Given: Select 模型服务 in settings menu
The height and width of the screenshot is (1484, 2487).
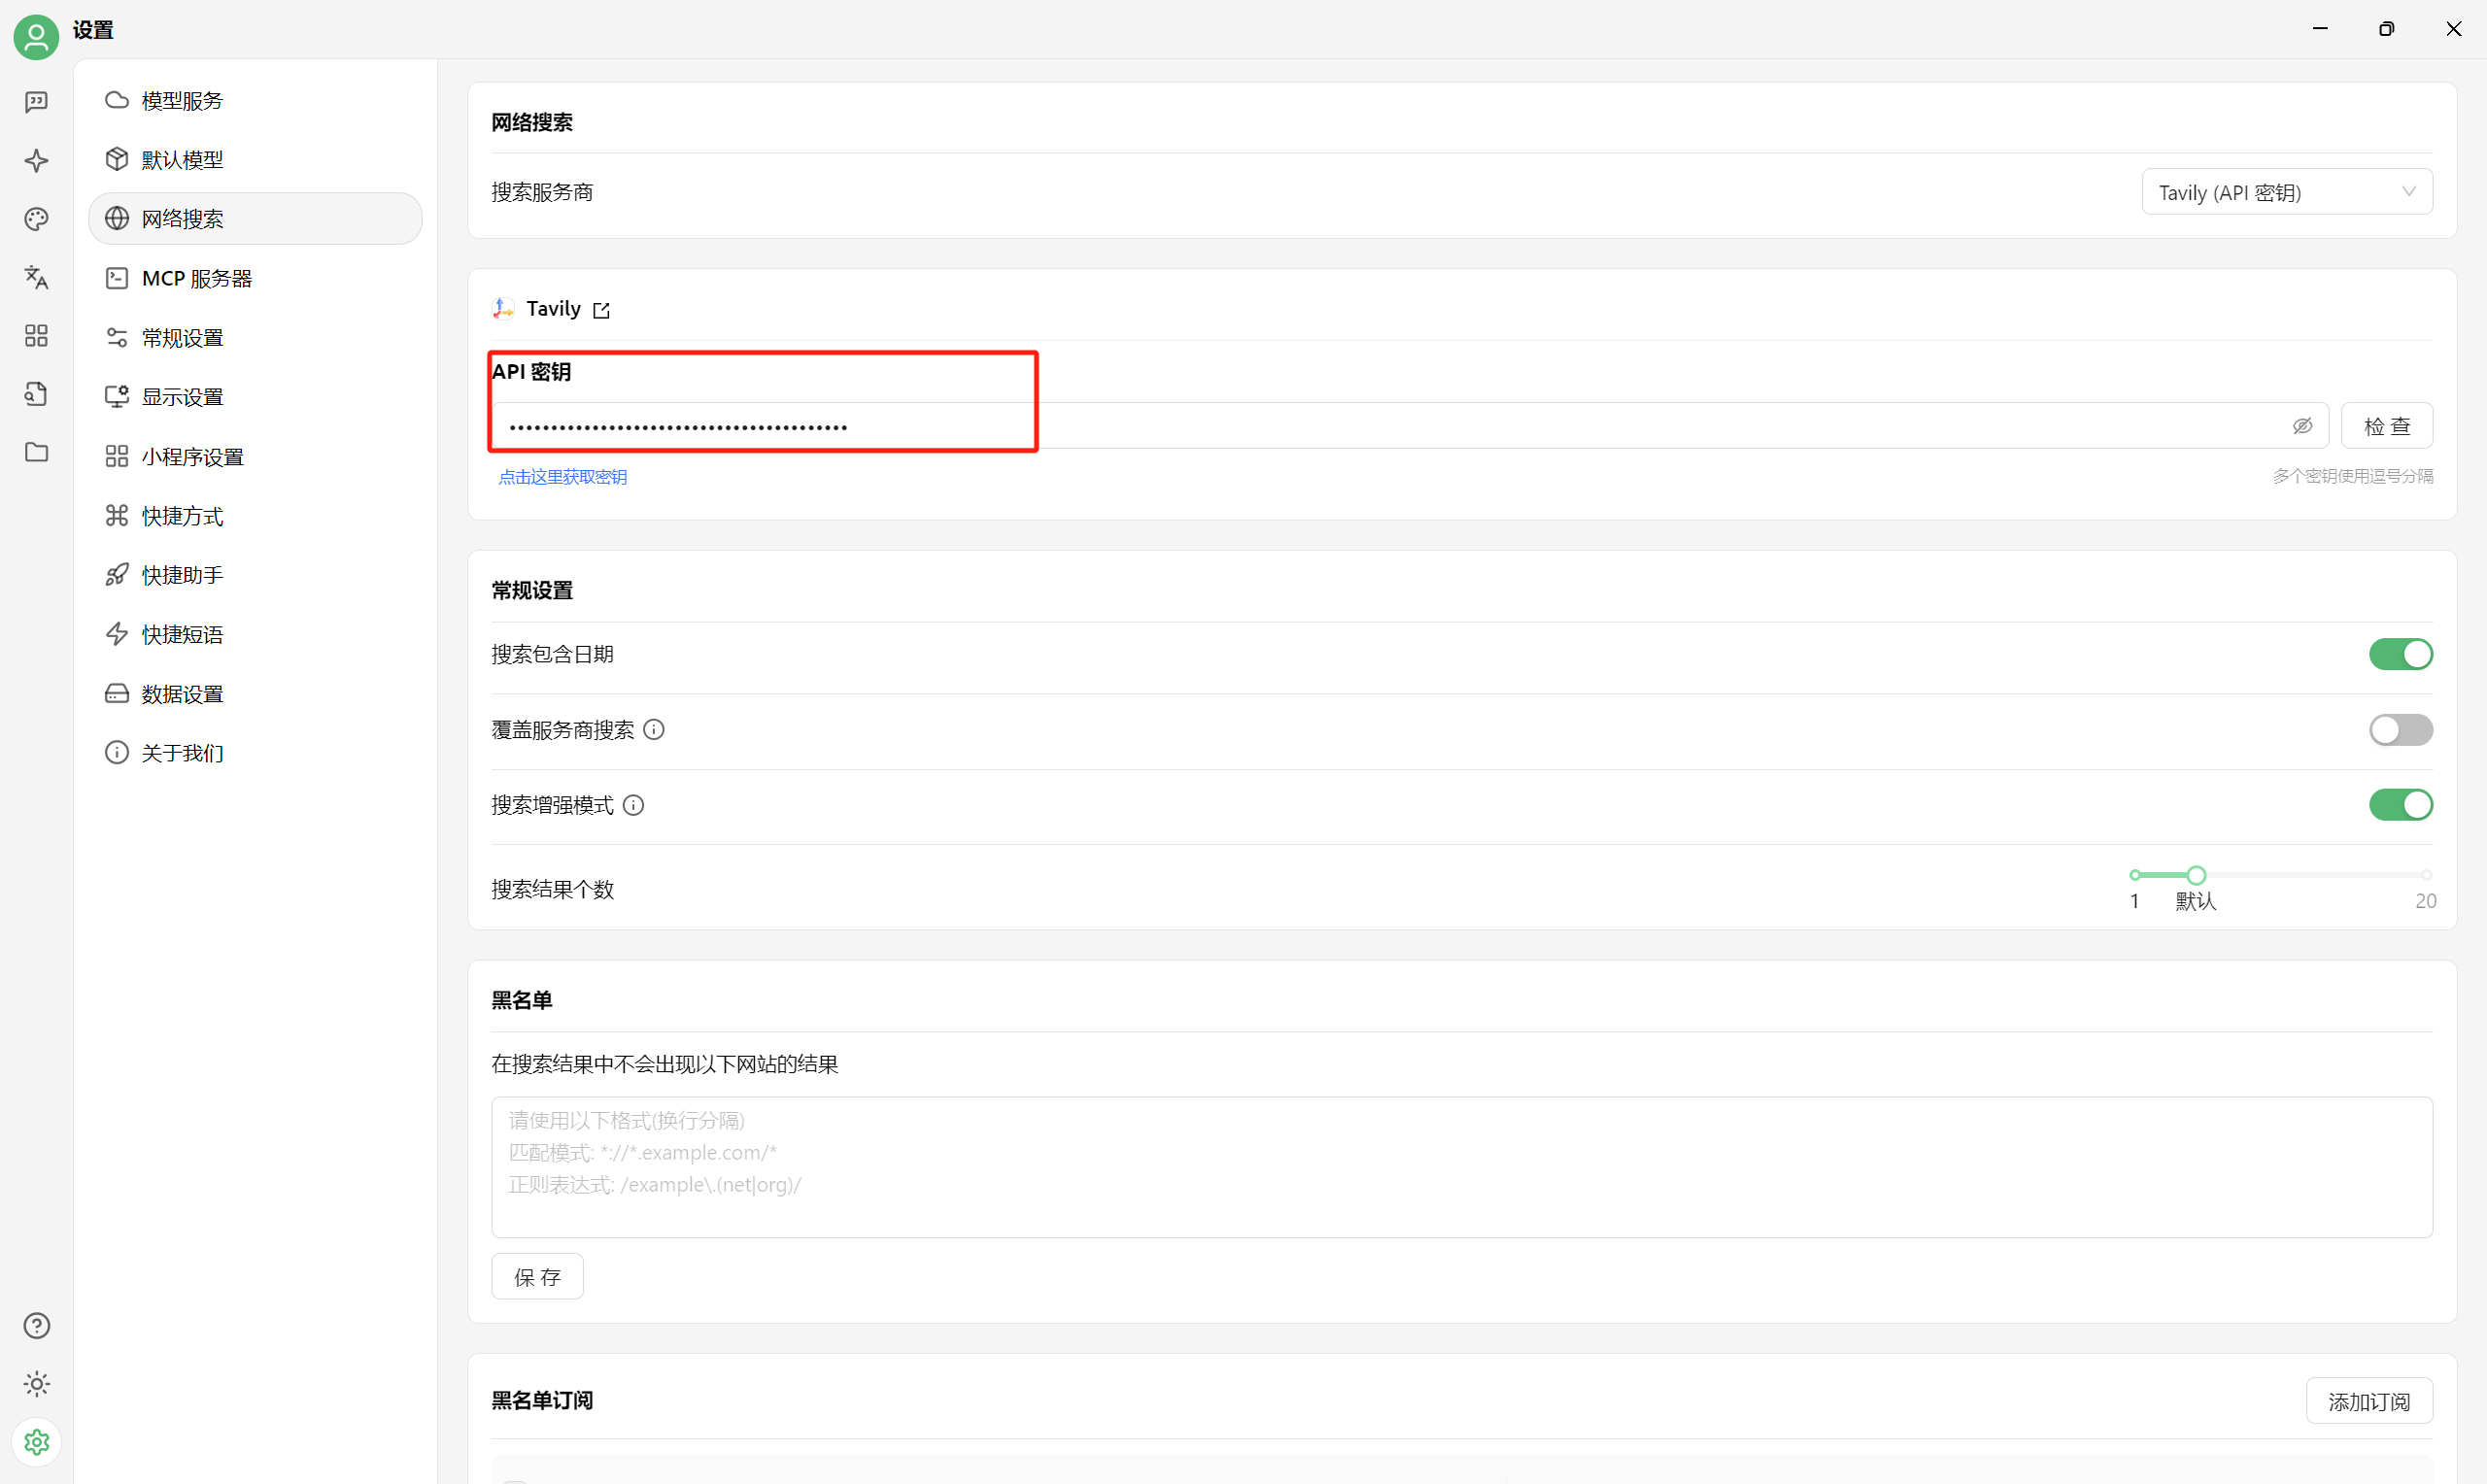Looking at the screenshot, I should (x=182, y=101).
